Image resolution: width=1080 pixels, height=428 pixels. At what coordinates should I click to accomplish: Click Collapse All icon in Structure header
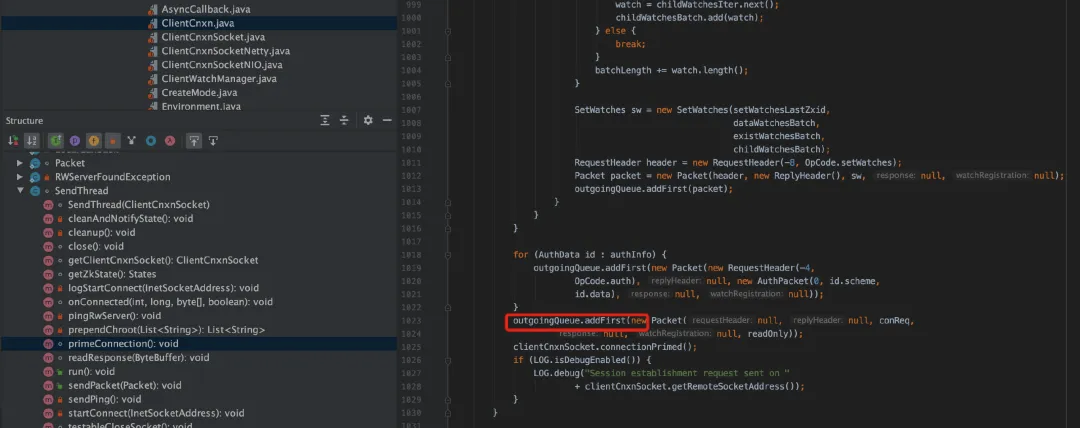[x=344, y=121]
